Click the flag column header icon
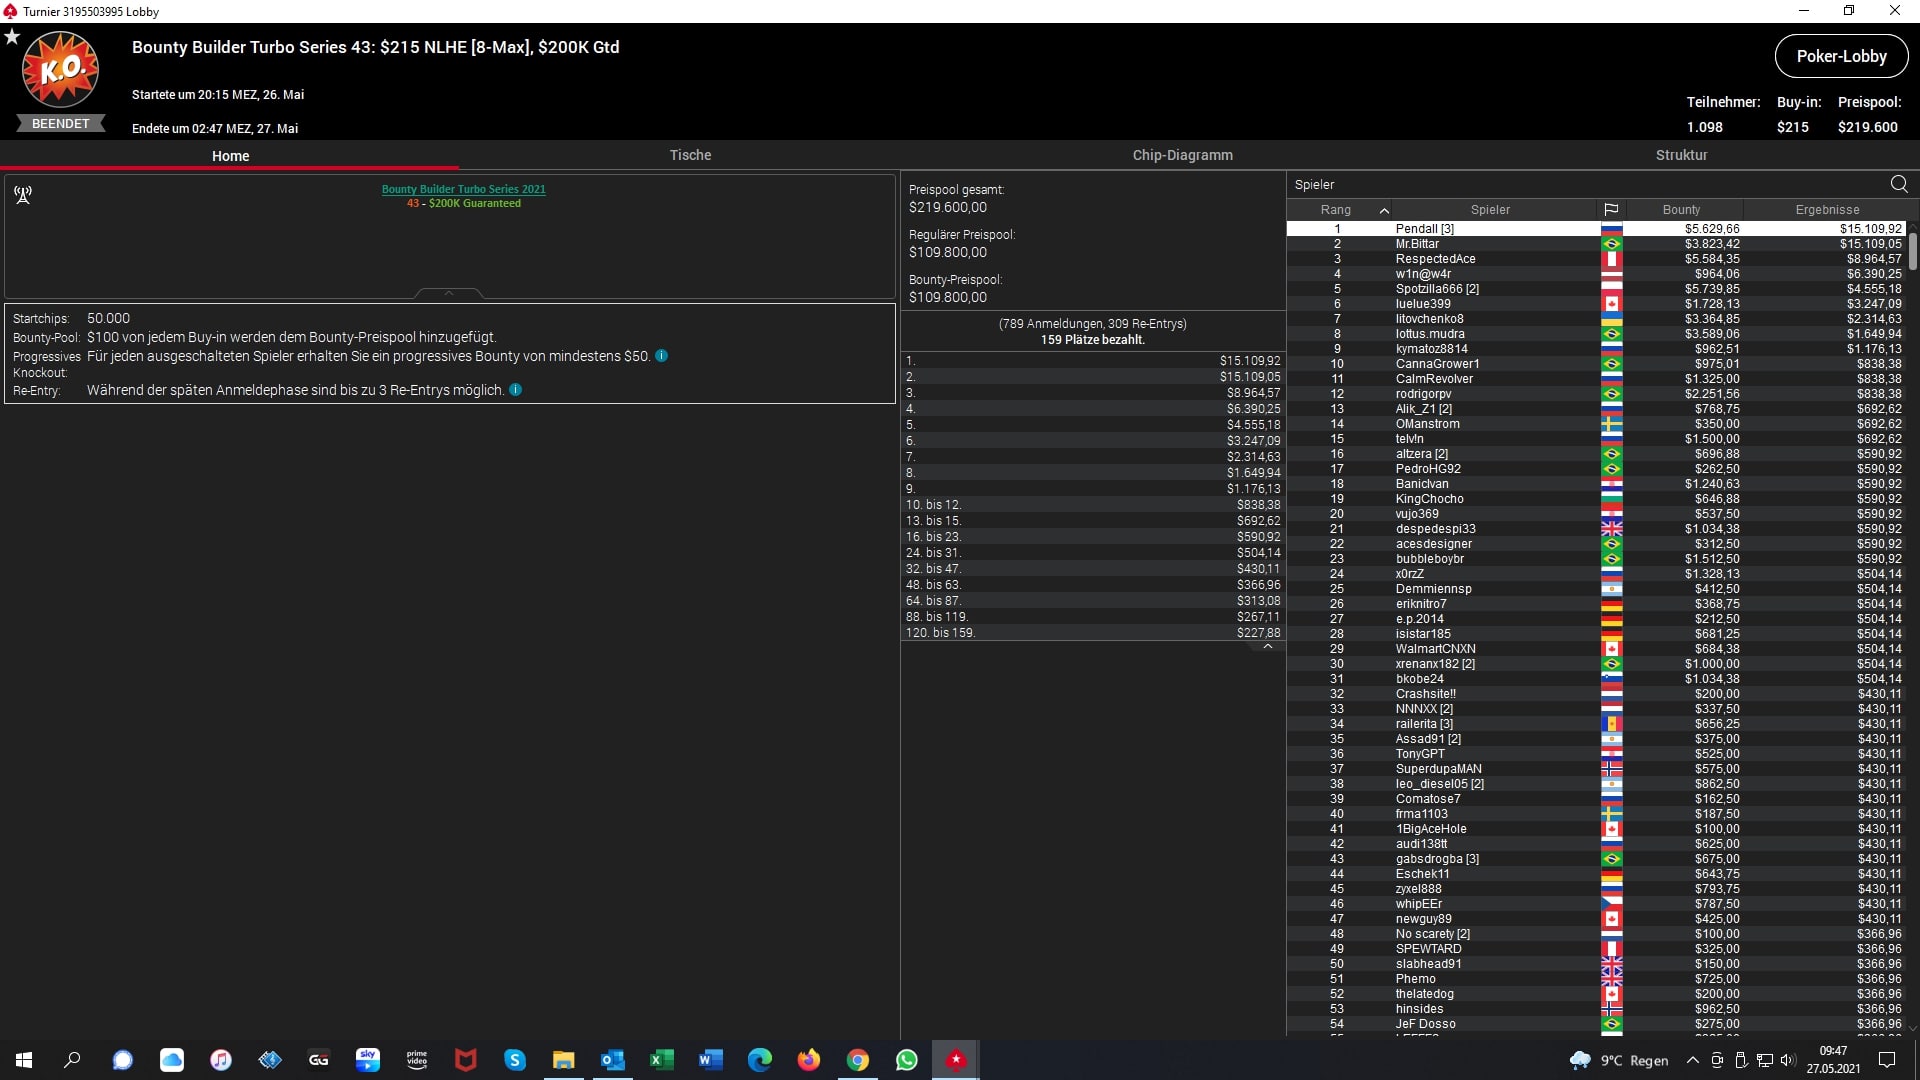 [1611, 210]
